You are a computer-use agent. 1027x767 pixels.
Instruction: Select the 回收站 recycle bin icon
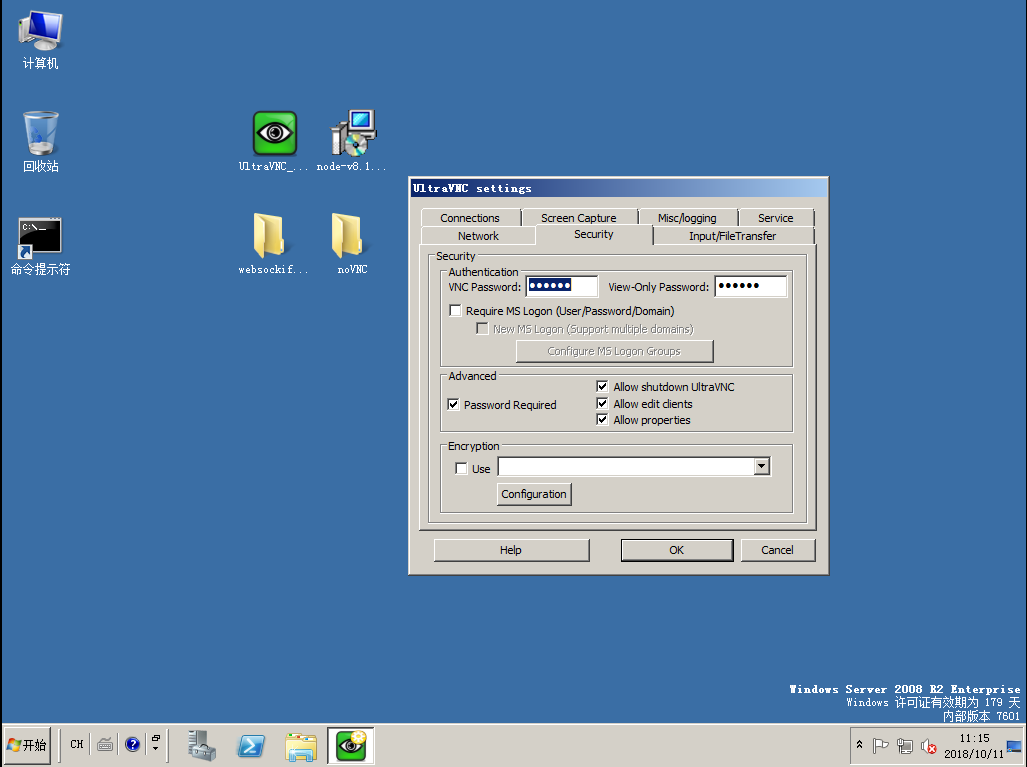pyautogui.click(x=41, y=141)
